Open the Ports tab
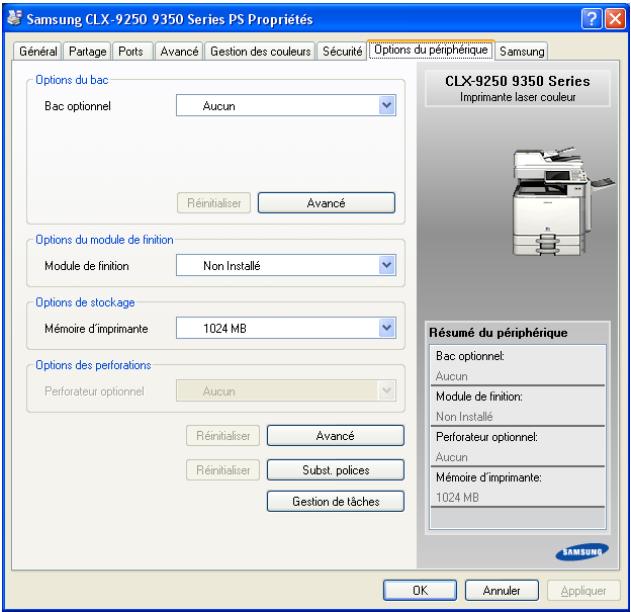 pos(131,52)
